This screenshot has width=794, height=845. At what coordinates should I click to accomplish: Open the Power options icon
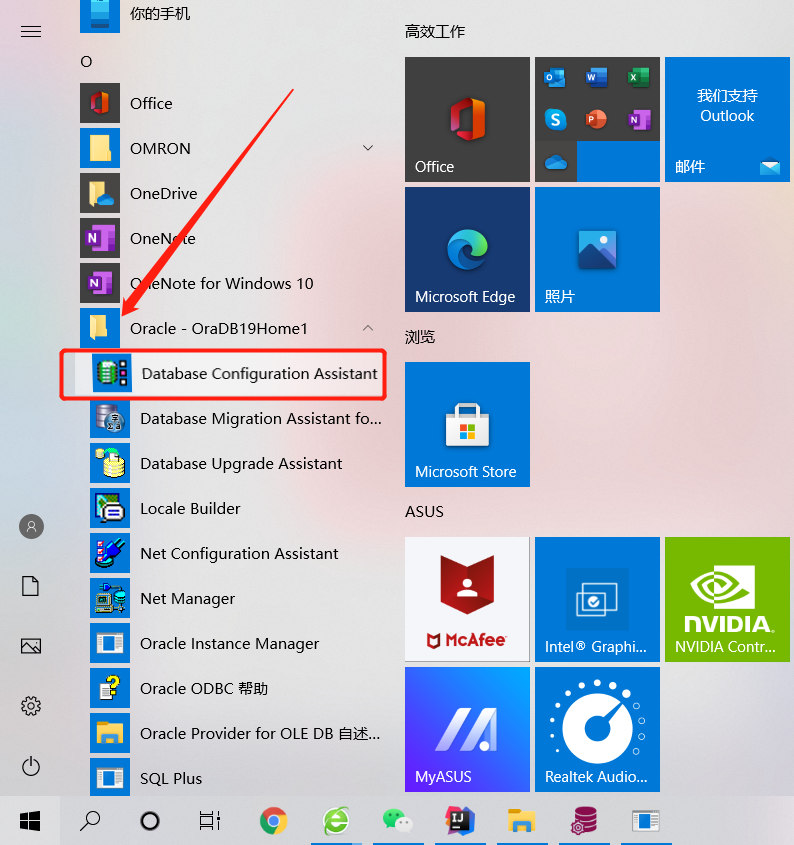point(31,766)
